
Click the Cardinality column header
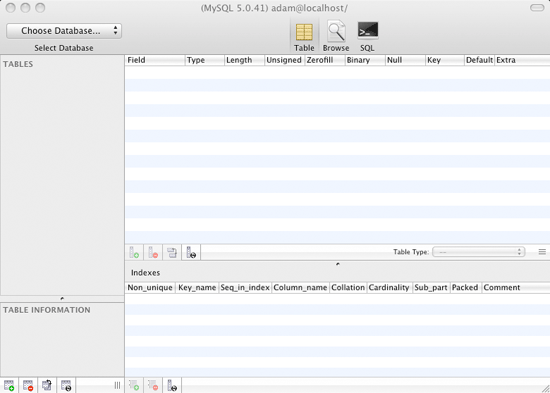(x=389, y=288)
